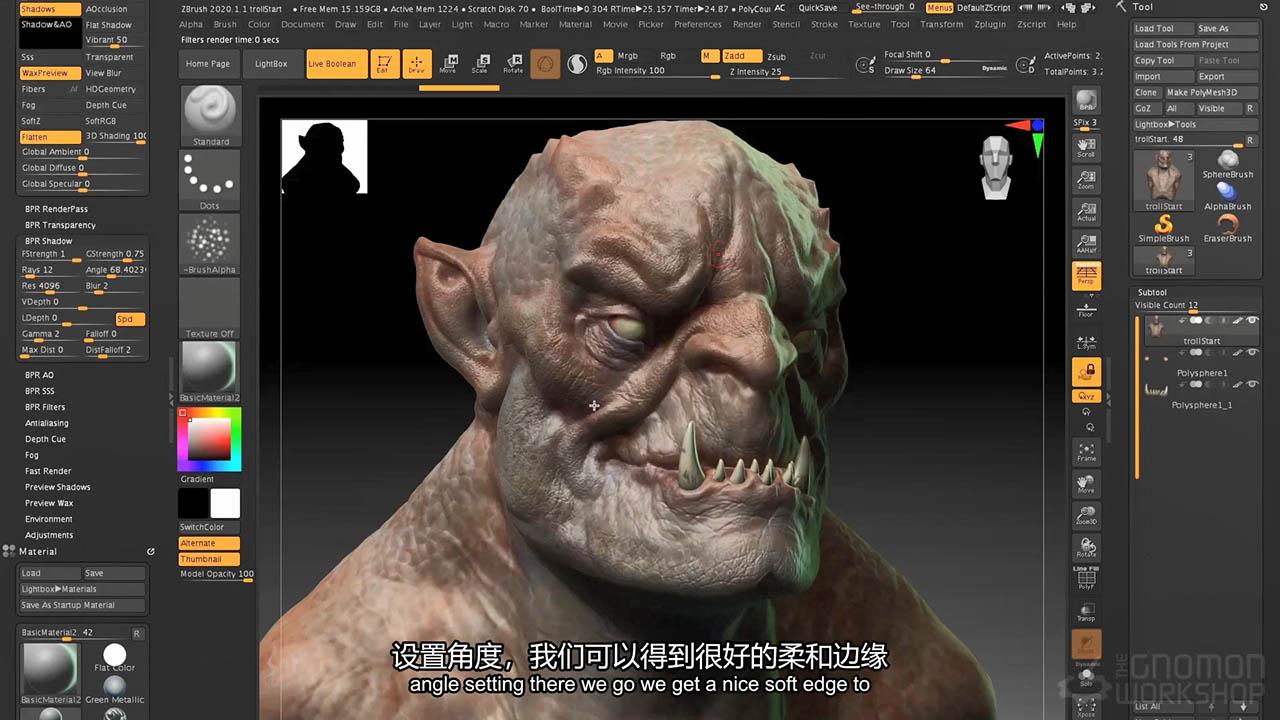Viewport: 1280px width, 720px height.
Task: Toggle the Flatten render option
Action: click(x=50, y=137)
